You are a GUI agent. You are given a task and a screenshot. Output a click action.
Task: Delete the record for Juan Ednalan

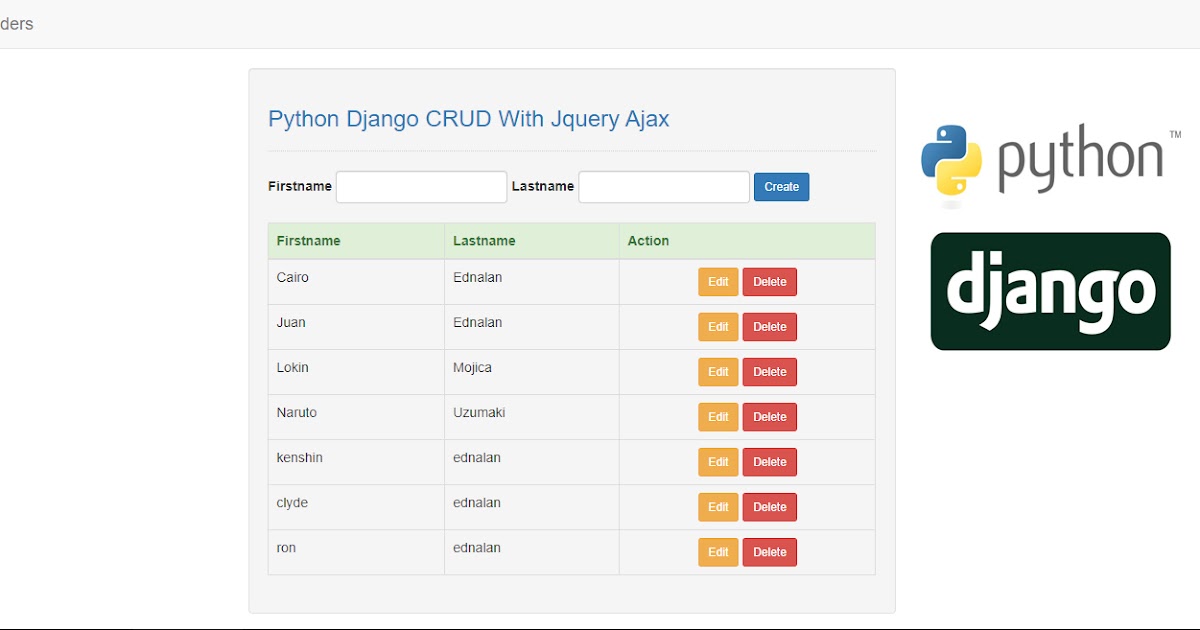(x=769, y=326)
